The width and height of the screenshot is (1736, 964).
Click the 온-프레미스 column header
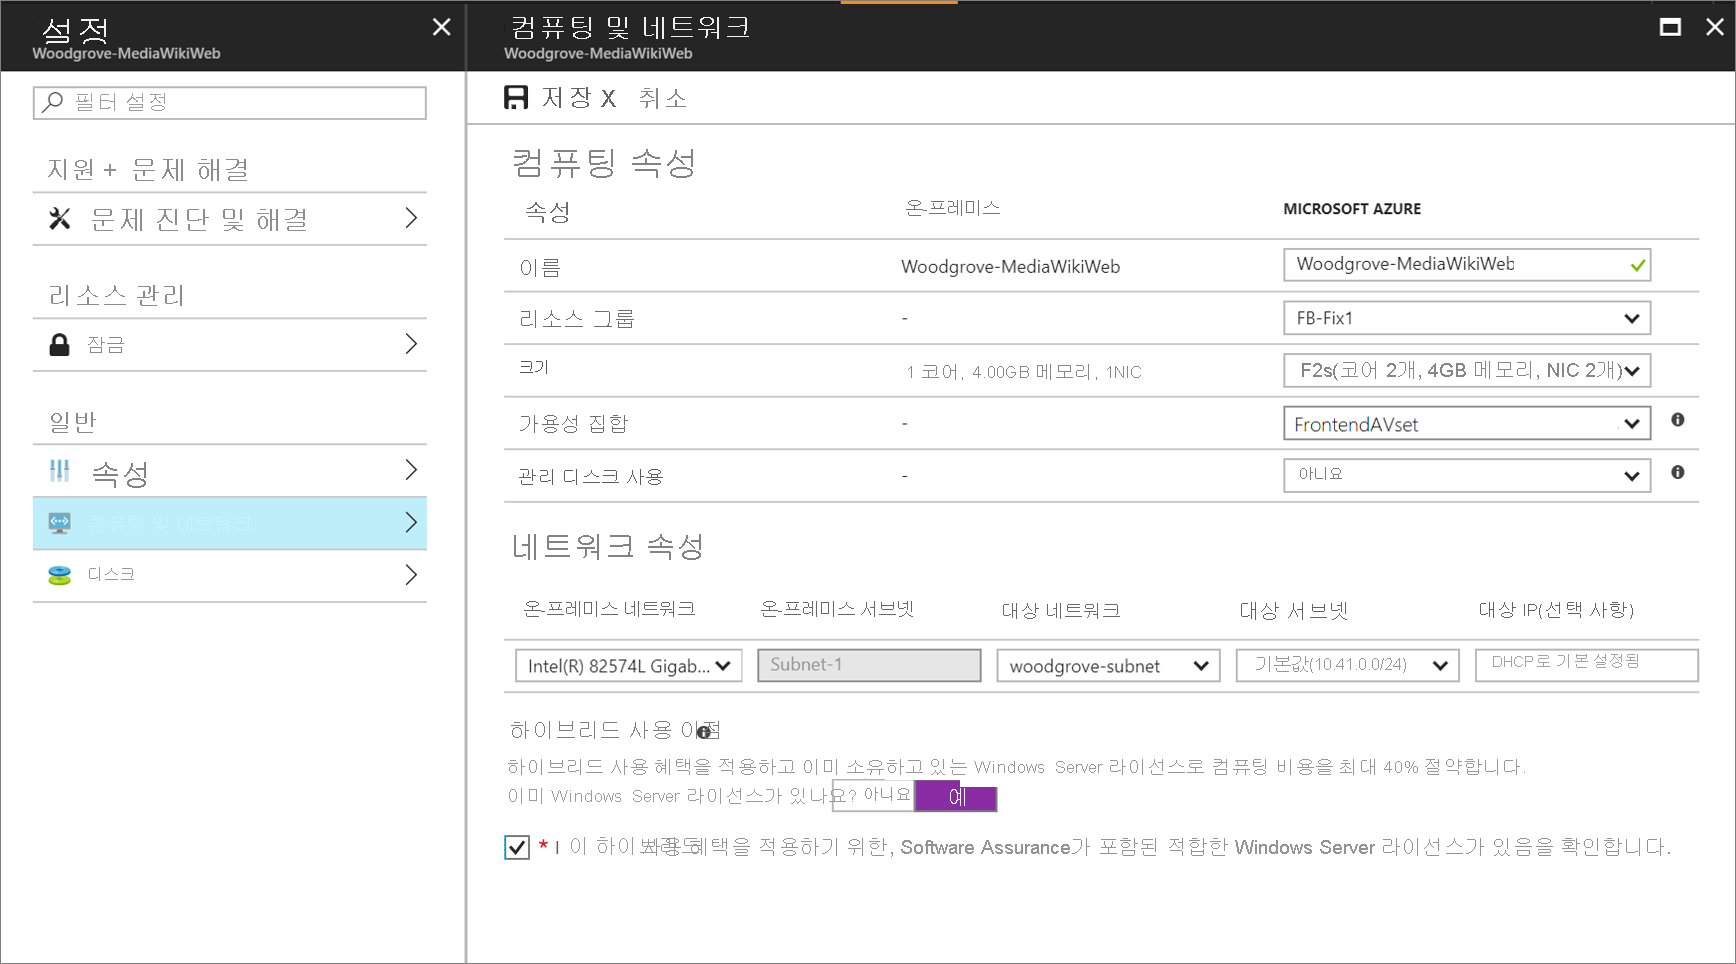(x=952, y=208)
